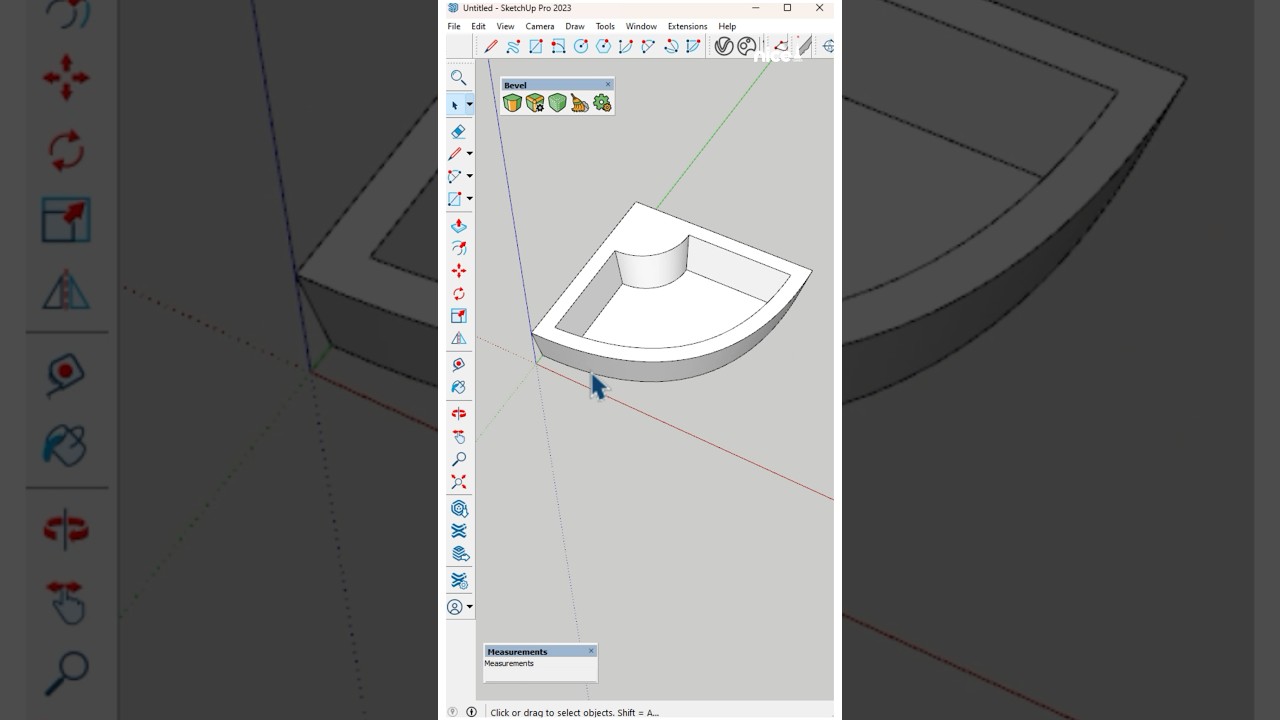Select the Arc tool in top toolbar
1280x720 pixels.
click(626, 46)
